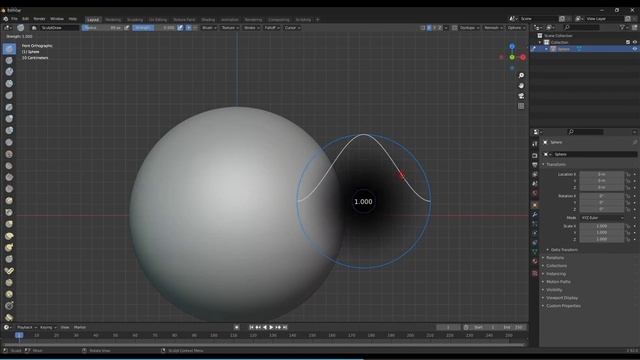Open the Render menu
This screenshot has height=360, width=640.
(x=39, y=19)
